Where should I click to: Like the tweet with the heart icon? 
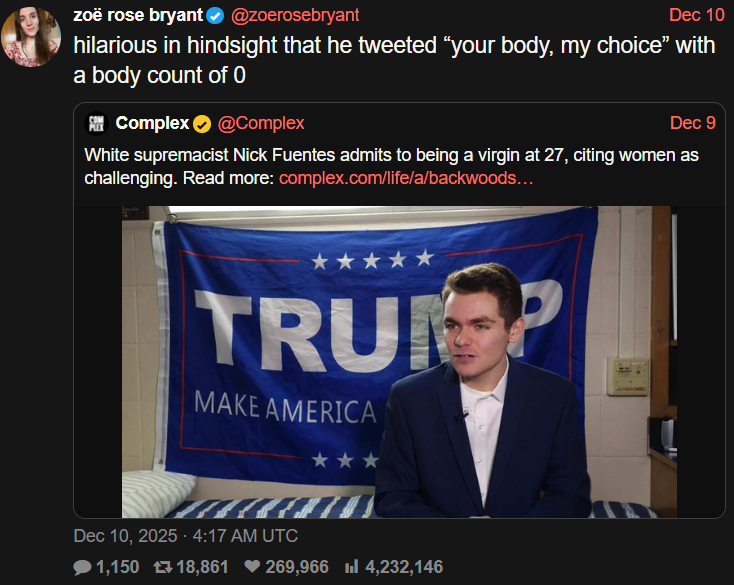click(x=252, y=567)
